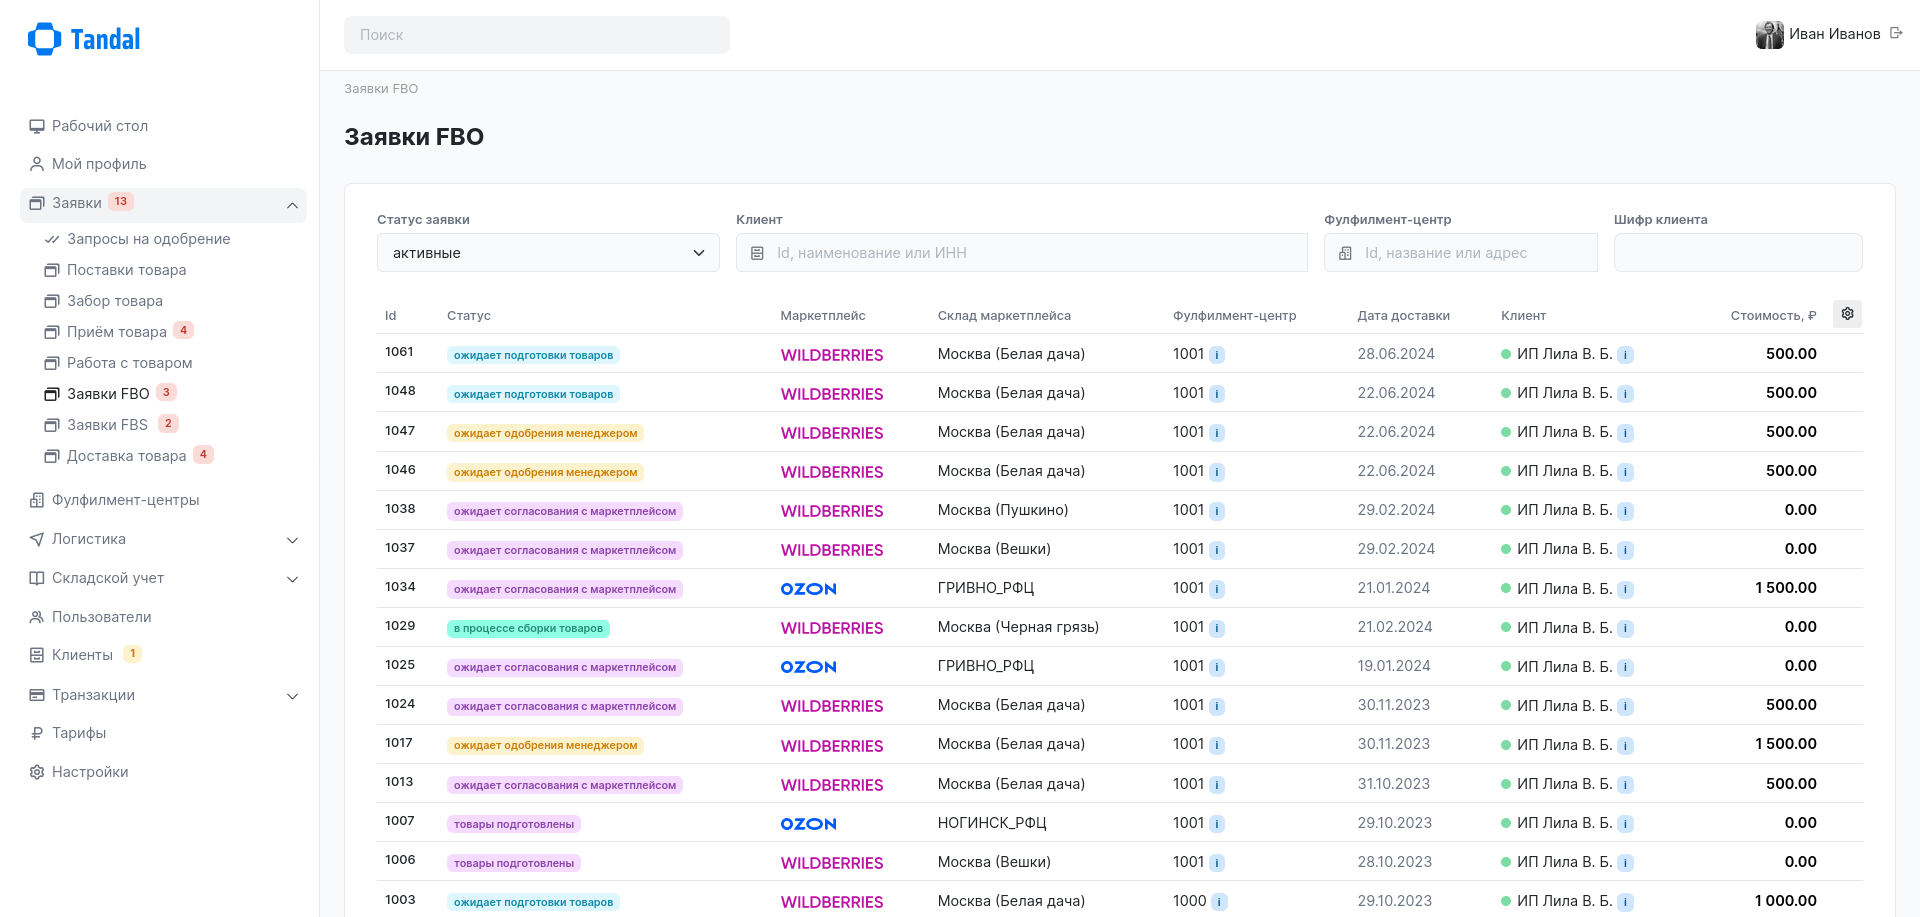Screen dimensions: 1920x917
Task: Open Доставка товара
Action: pyautogui.click(x=126, y=456)
